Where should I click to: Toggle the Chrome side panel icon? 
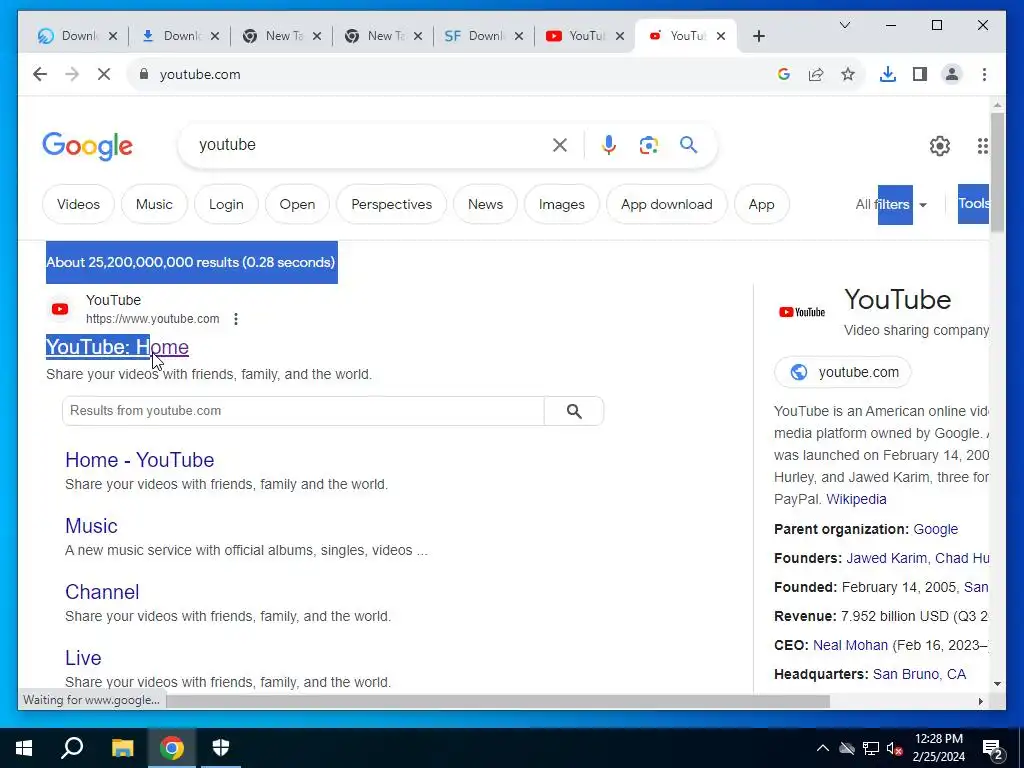point(920,74)
